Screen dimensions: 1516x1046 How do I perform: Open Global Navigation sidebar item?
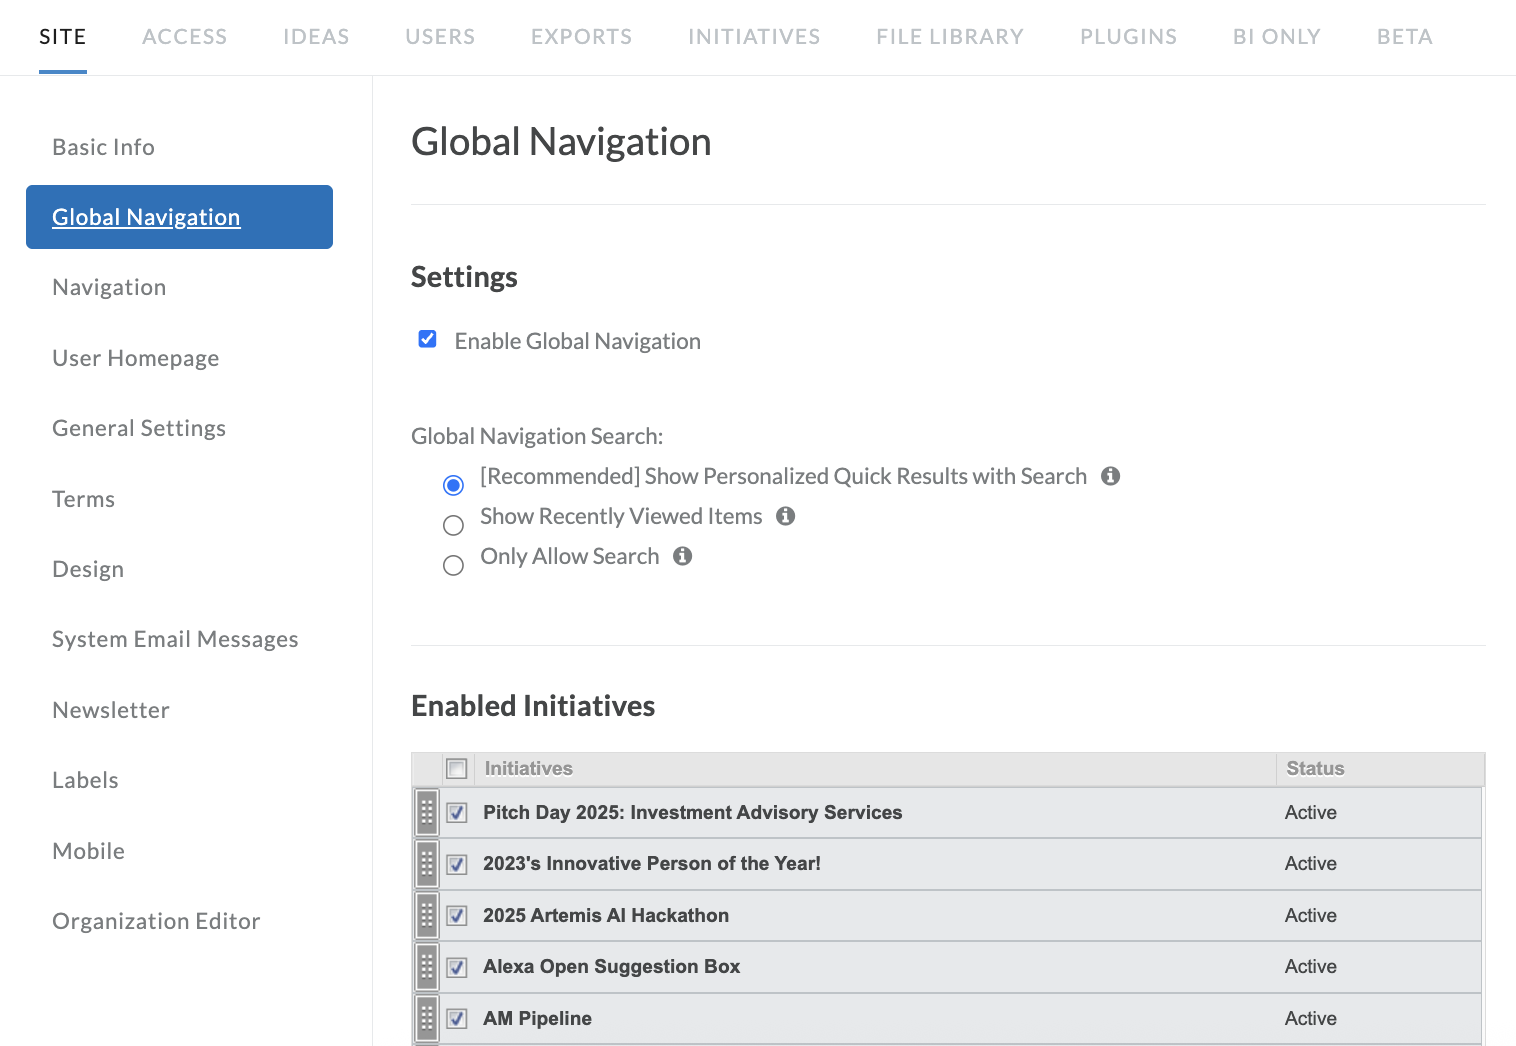[179, 217]
